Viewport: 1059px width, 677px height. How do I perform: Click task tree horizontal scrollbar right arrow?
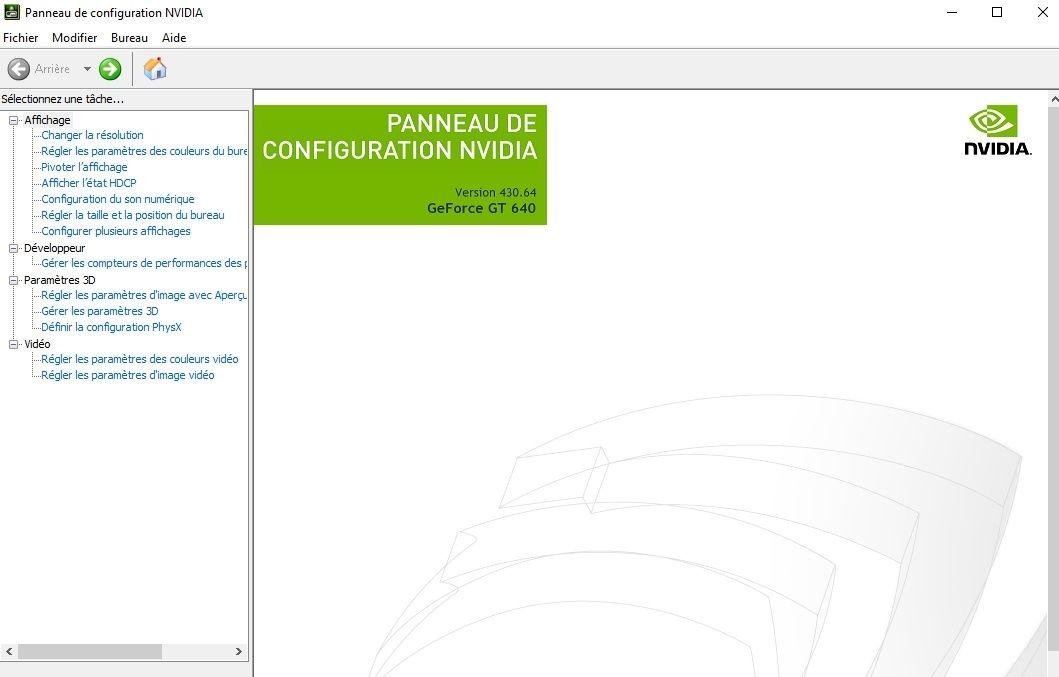click(238, 651)
